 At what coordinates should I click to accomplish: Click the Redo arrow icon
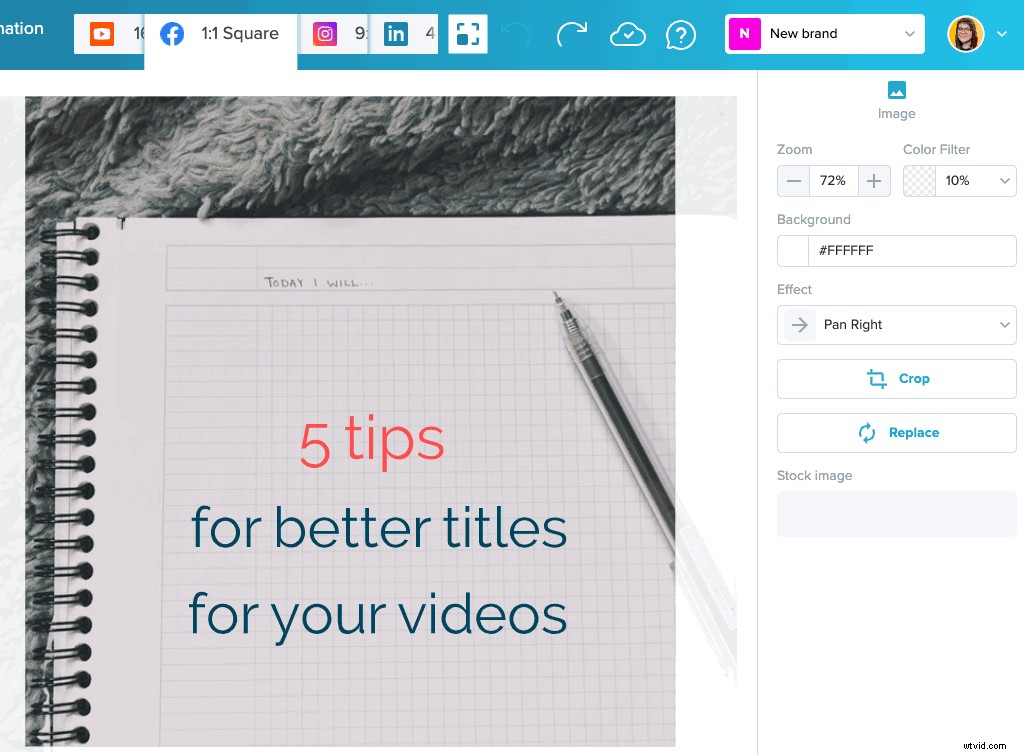tap(572, 34)
